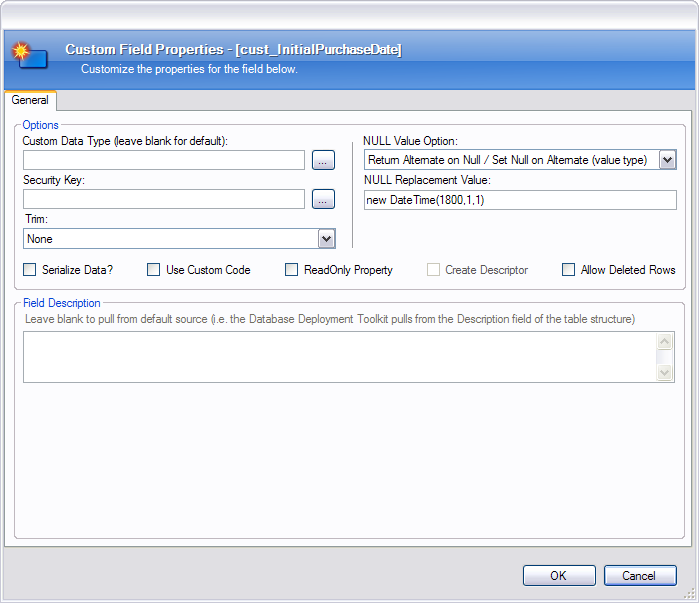The width and height of the screenshot is (699, 603).
Task: Click the Custom Field Properties header icon
Action: click(x=29, y=56)
